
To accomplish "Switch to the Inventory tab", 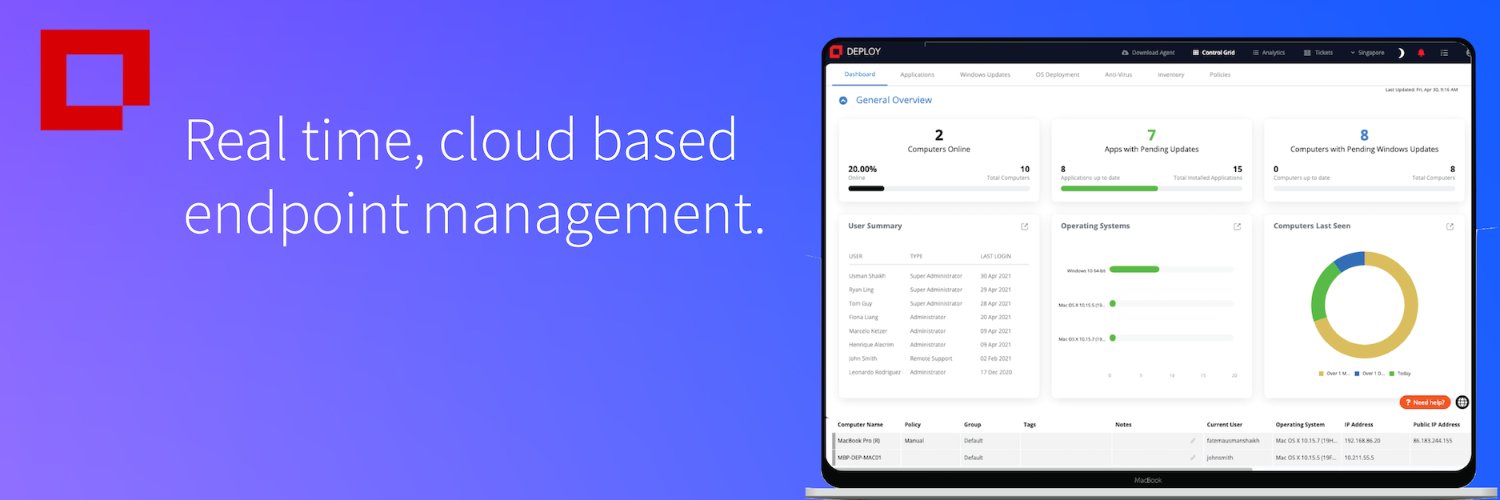I will [x=1171, y=75].
